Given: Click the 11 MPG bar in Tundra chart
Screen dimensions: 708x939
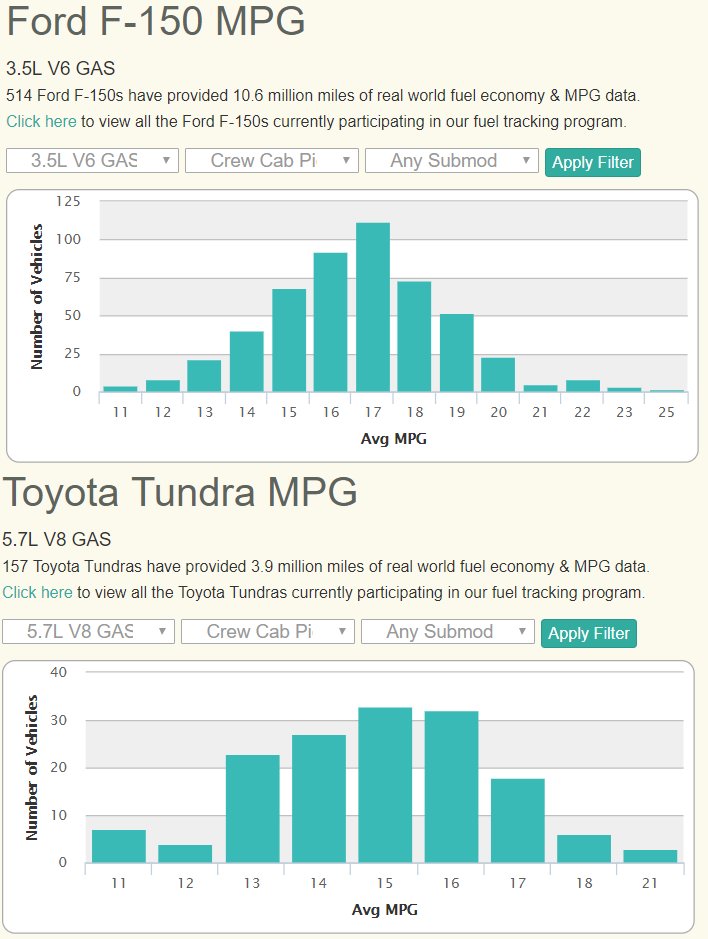Looking at the screenshot, I should point(119,846).
